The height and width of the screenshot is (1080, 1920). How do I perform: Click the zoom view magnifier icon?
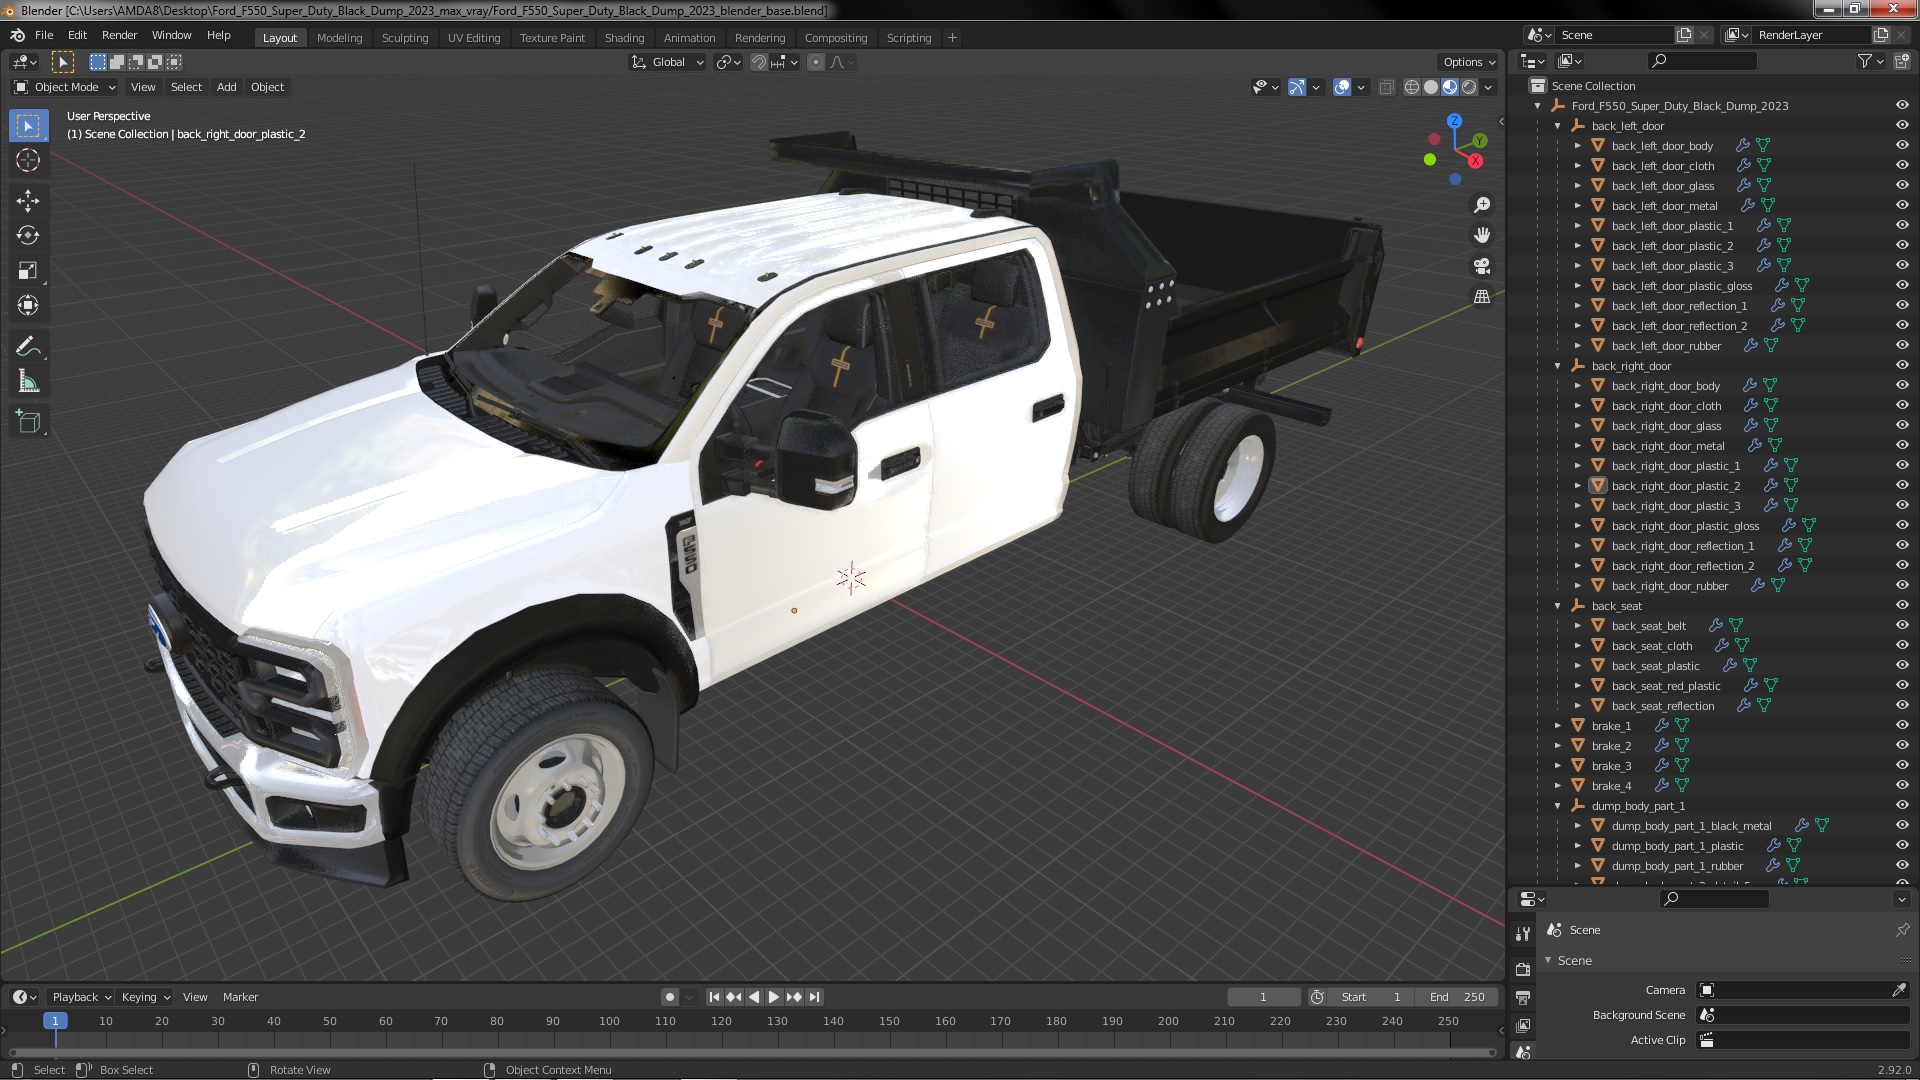pyautogui.click(x=1482, y=205)
